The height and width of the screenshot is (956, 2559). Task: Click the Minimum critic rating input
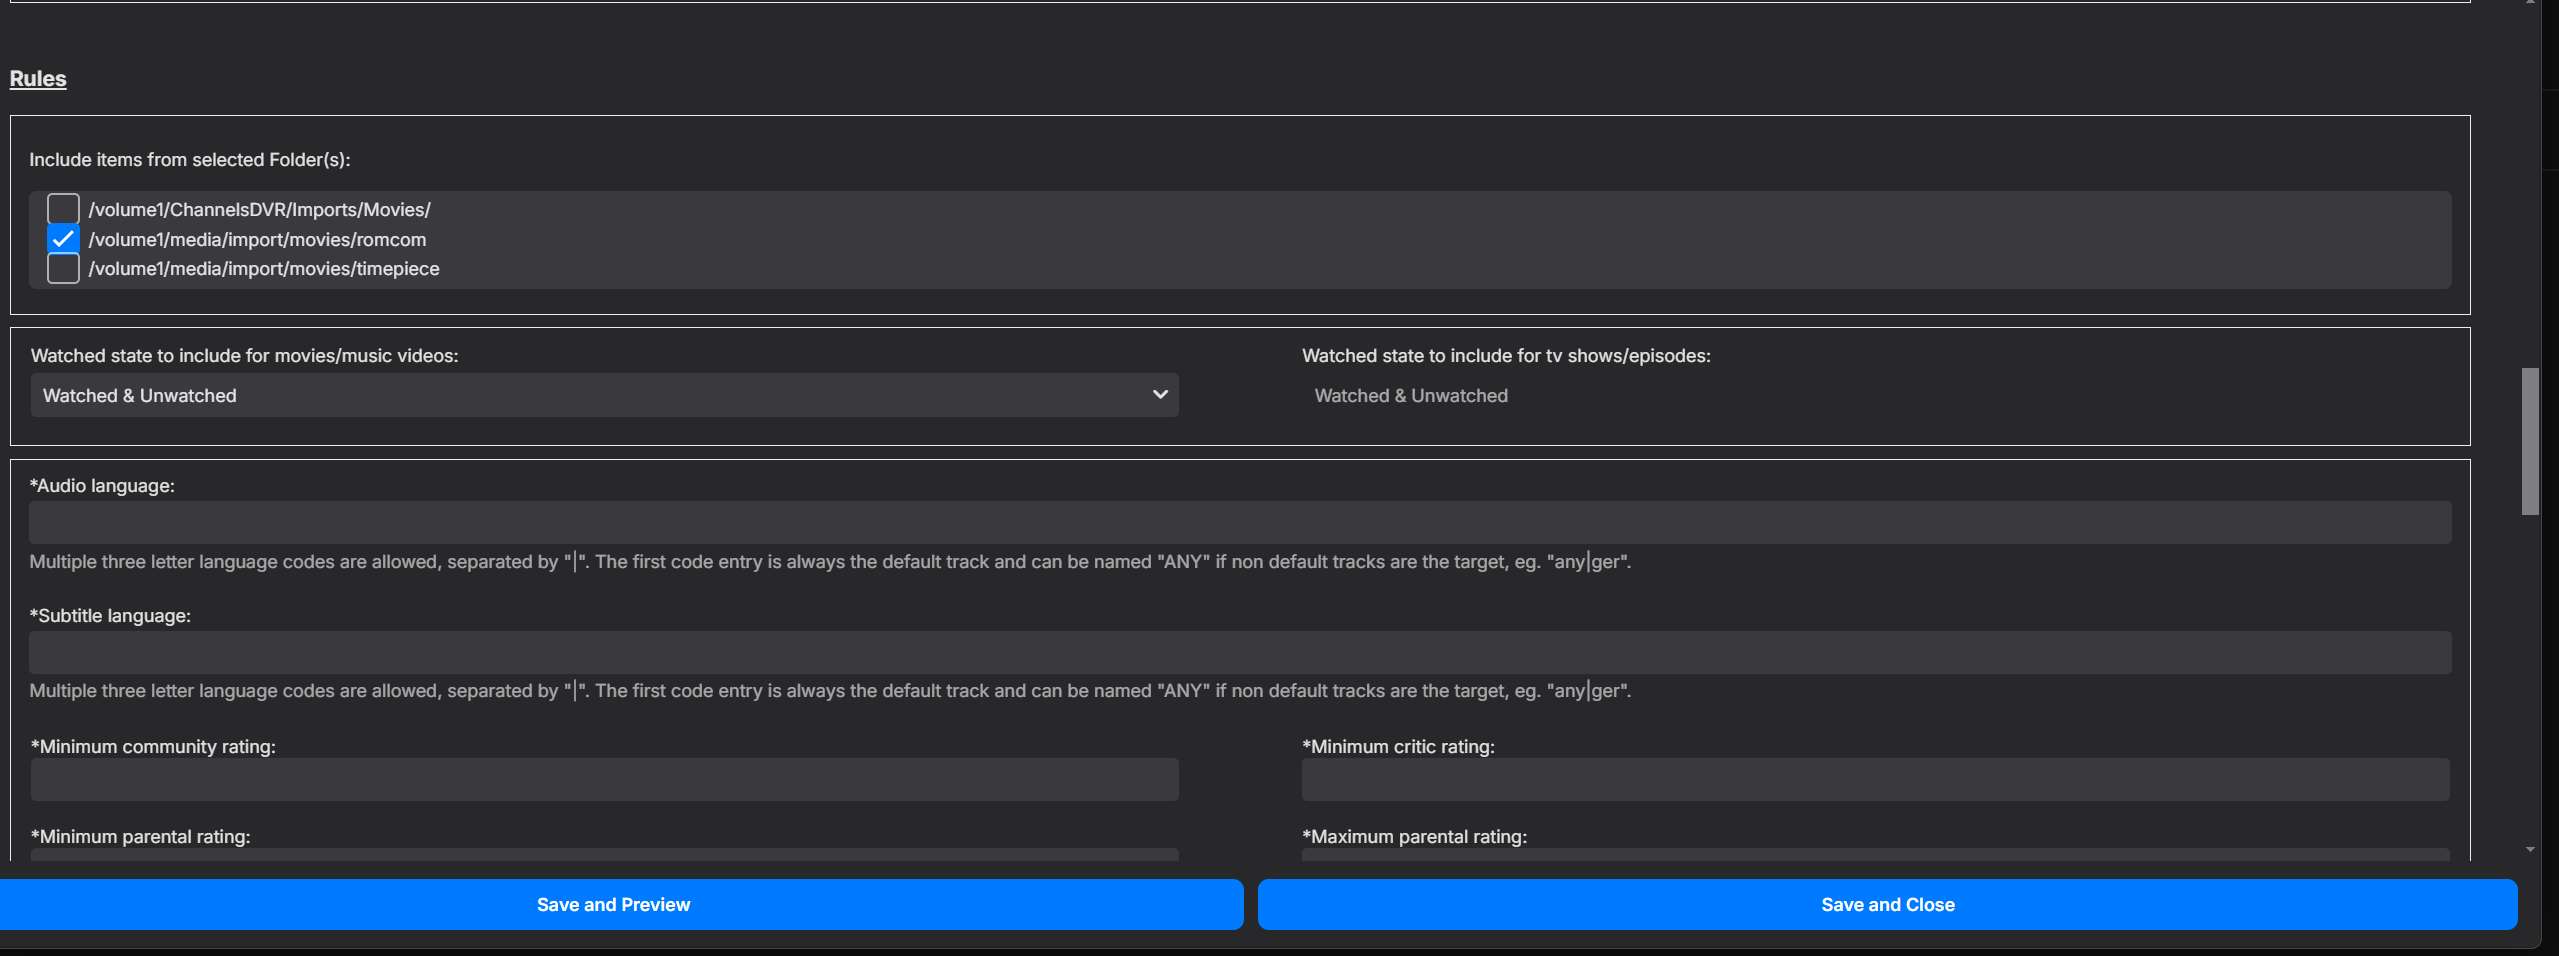1874,780
